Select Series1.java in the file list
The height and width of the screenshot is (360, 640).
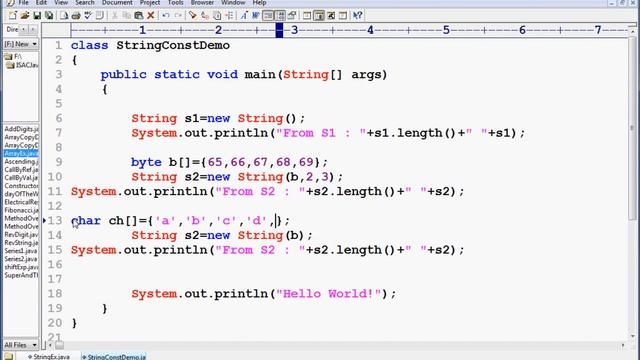coord(21,251)
